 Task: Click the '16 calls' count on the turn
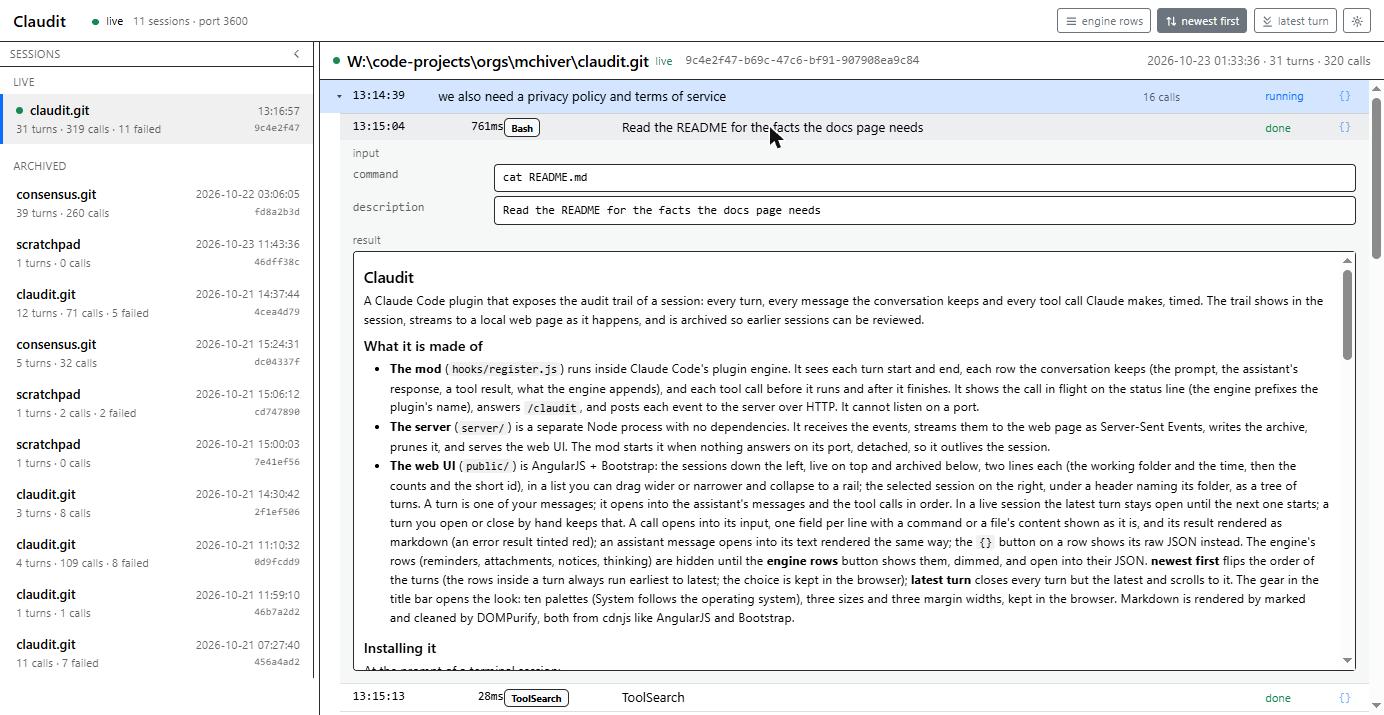tap(1161, 97)
